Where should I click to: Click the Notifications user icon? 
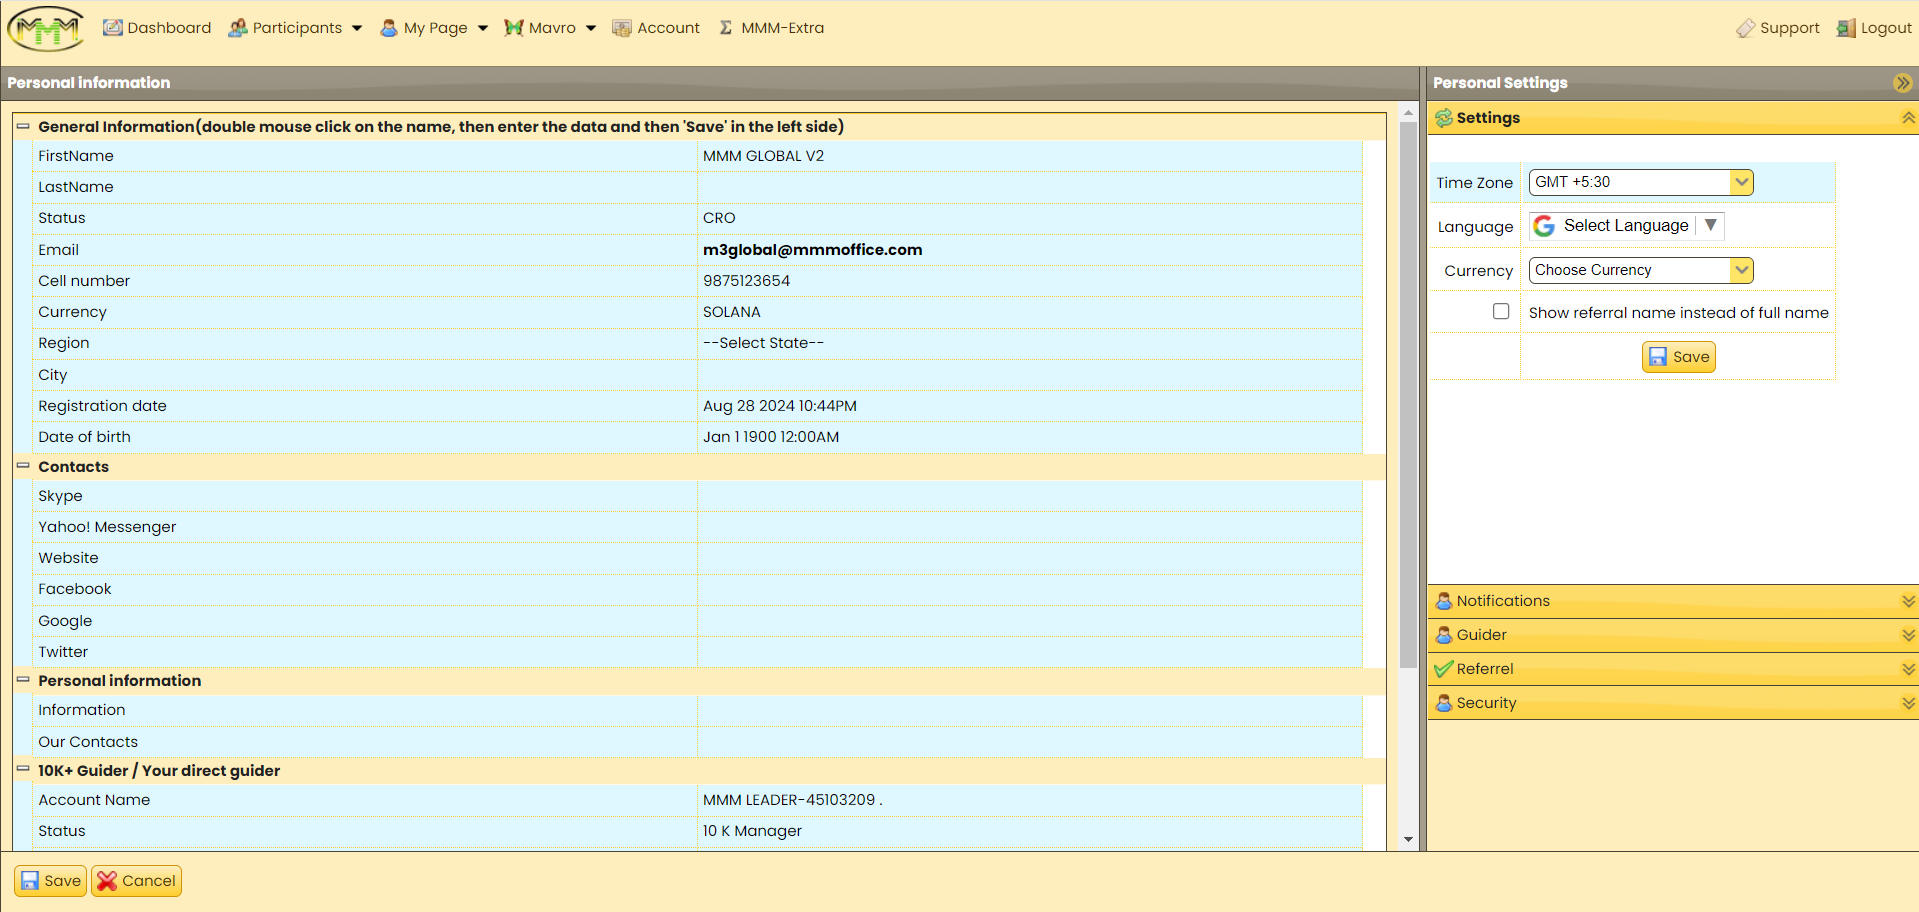(x=1444, y=601)
